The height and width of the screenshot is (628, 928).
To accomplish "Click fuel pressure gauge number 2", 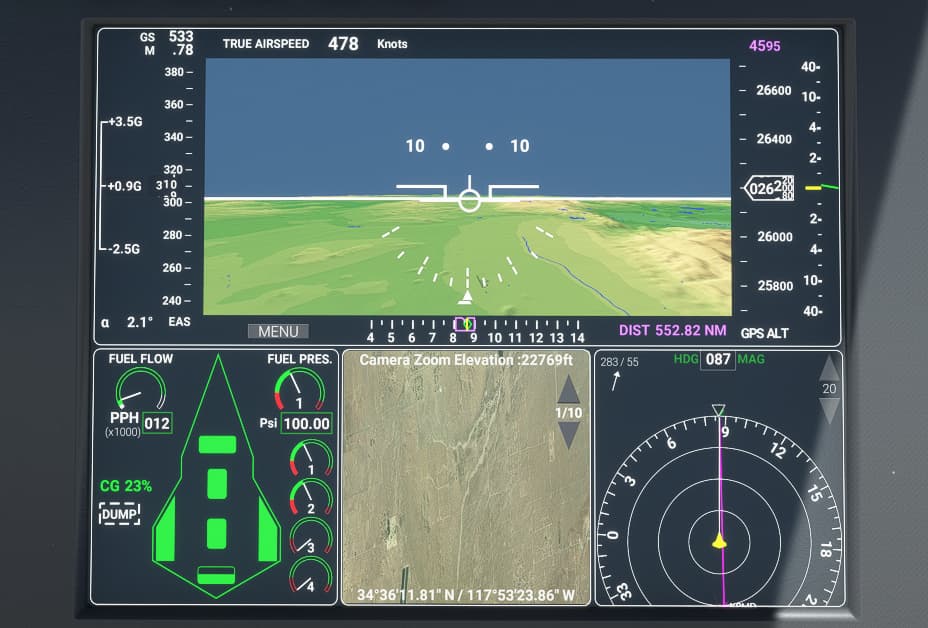I will point(310,497).
